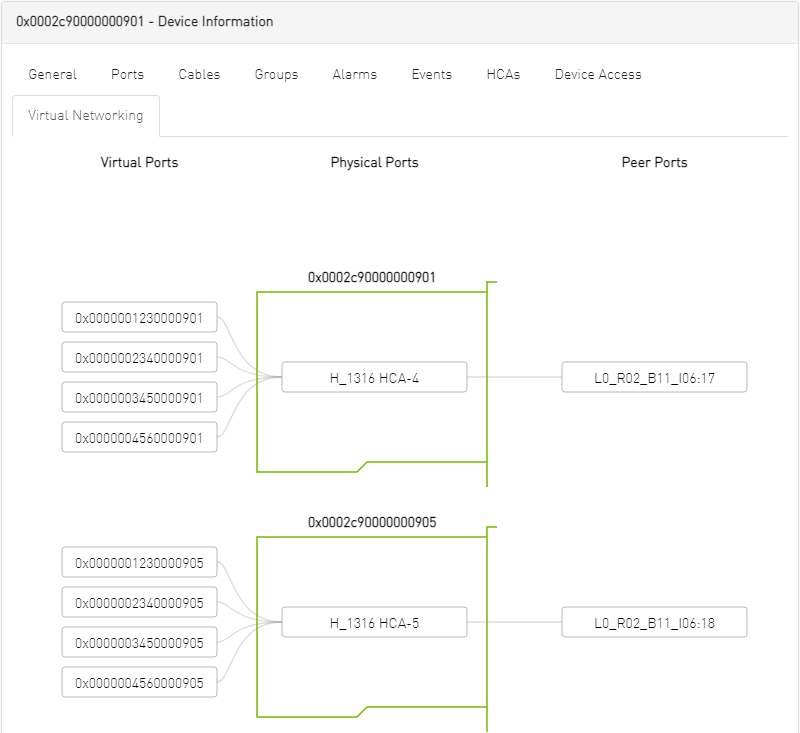This screenshot has height=733, width=800.
Task: Click peer port L0_R02_B11_I06:18
Action: (x=655, y=621)
